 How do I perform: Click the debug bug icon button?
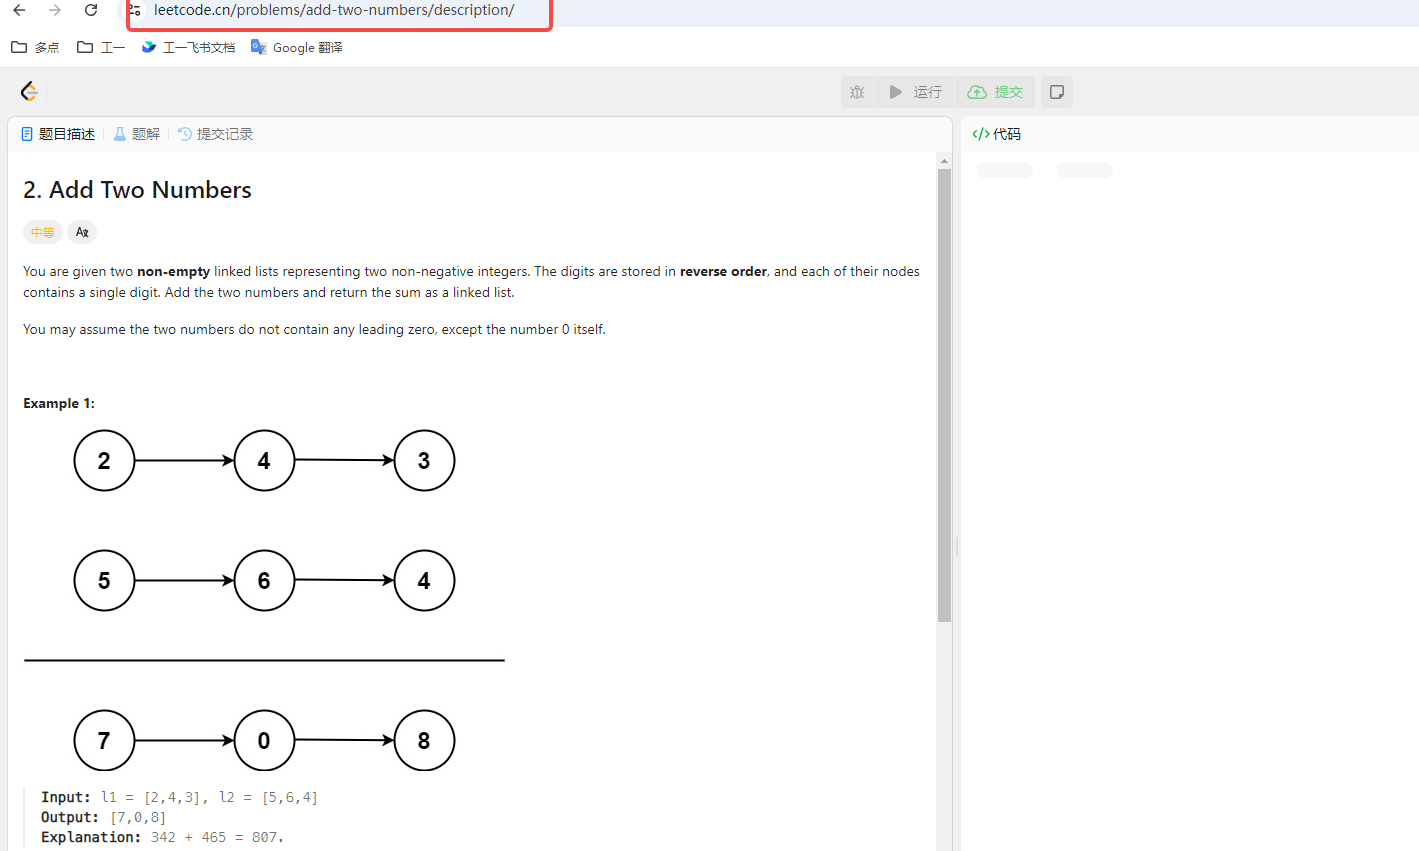click(857, 92)
